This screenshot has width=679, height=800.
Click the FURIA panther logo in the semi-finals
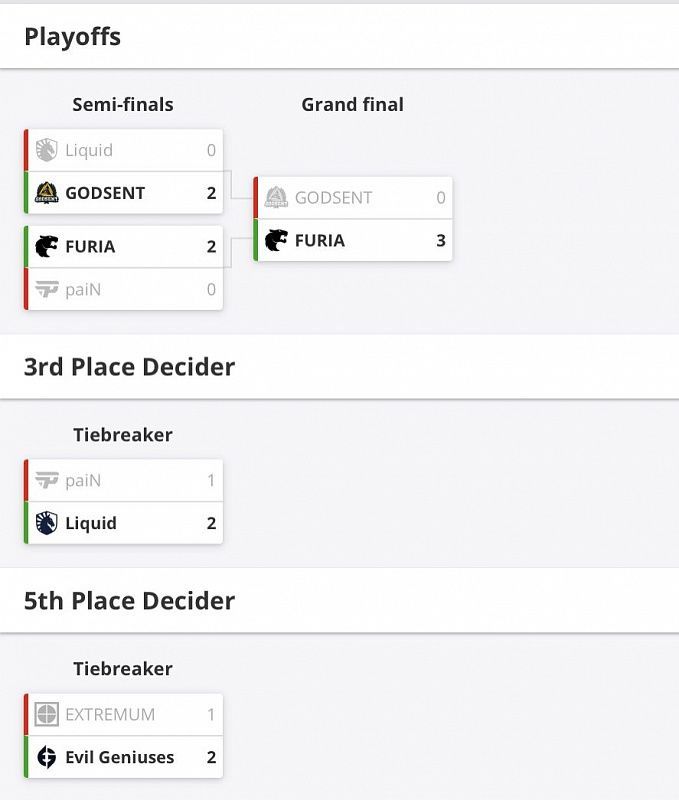pyautogui.click(x=46, y=247)
